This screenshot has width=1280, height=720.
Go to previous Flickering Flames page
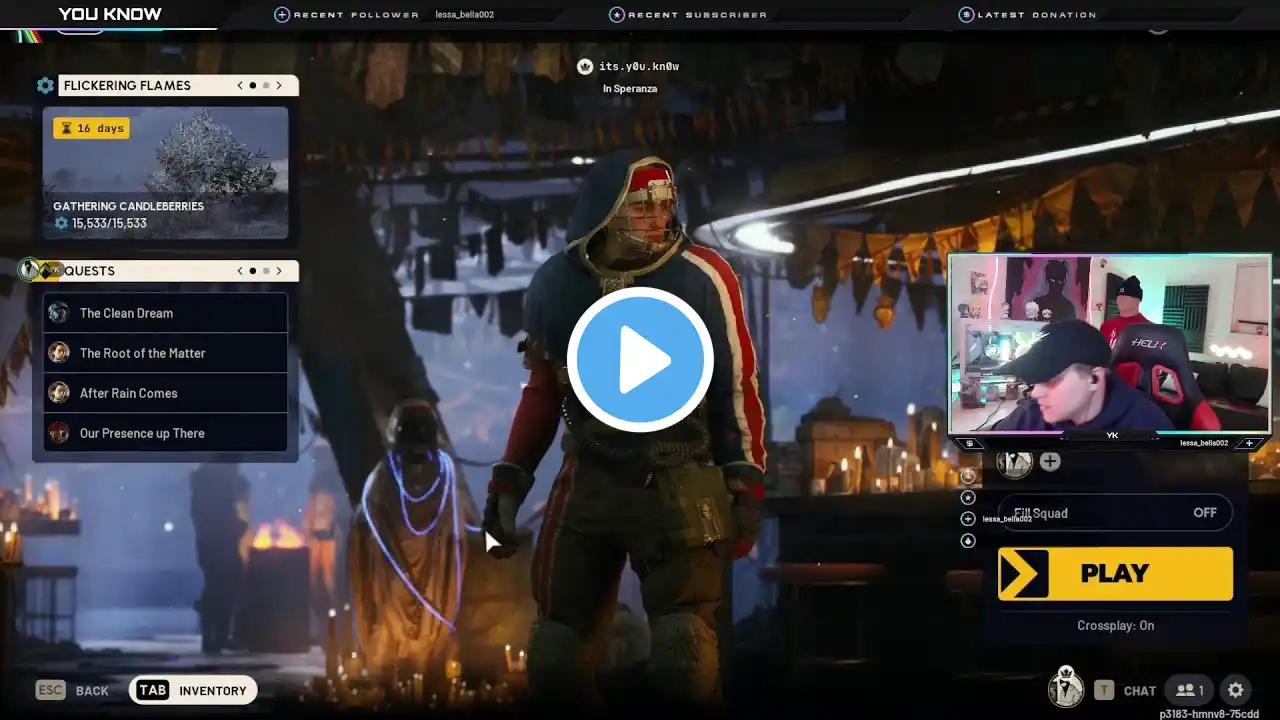tap(240, 85)
